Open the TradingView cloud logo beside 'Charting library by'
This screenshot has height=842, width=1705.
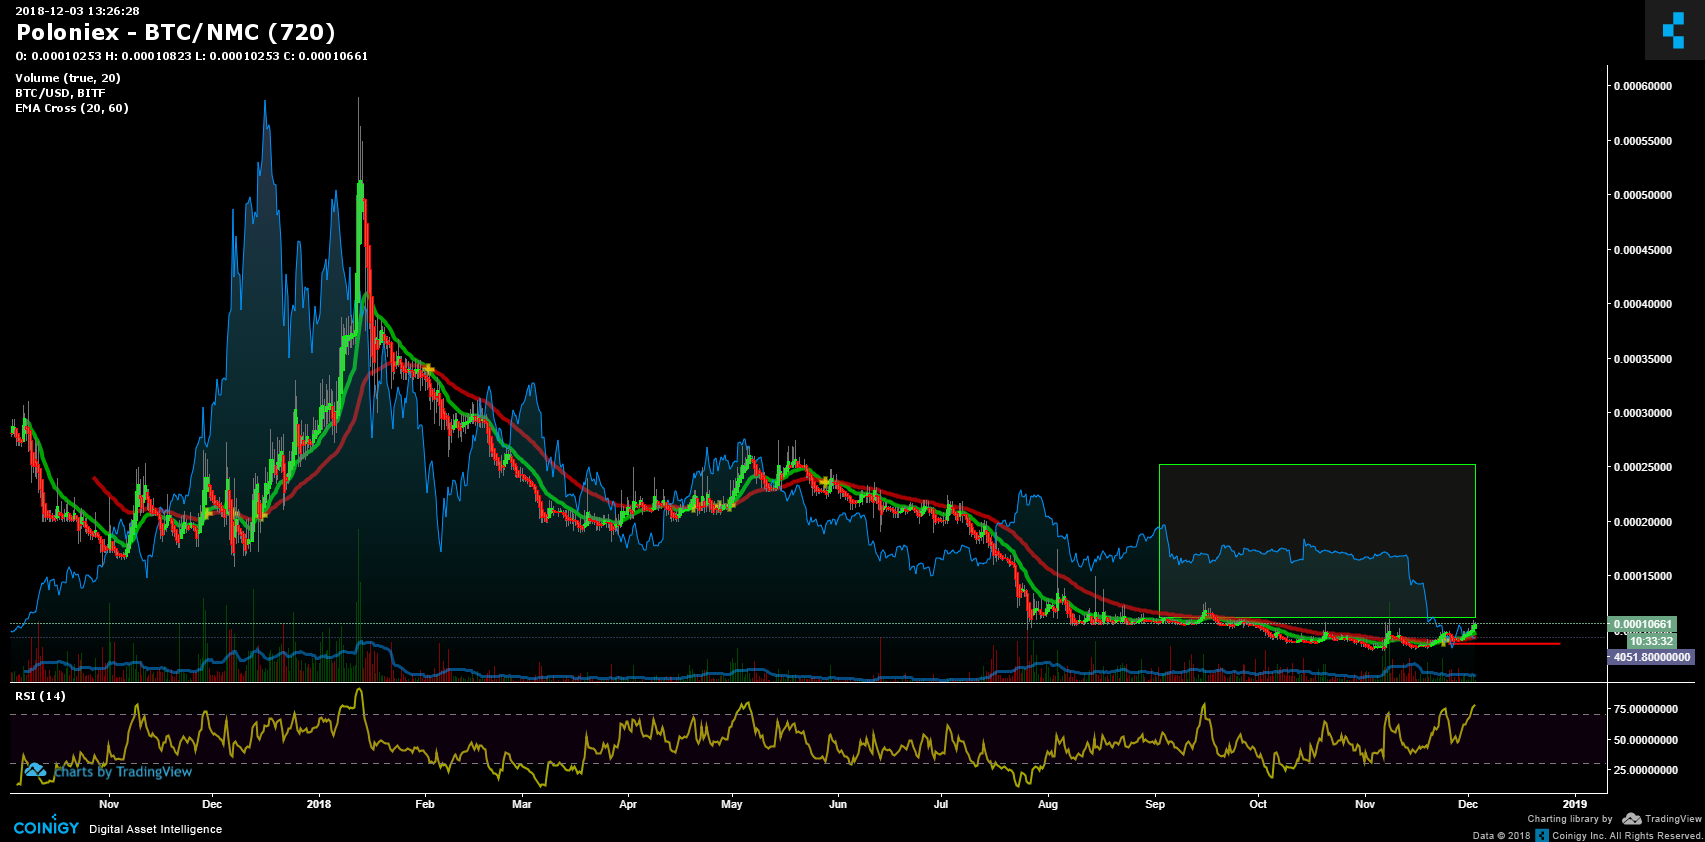tap(1632, 819)
